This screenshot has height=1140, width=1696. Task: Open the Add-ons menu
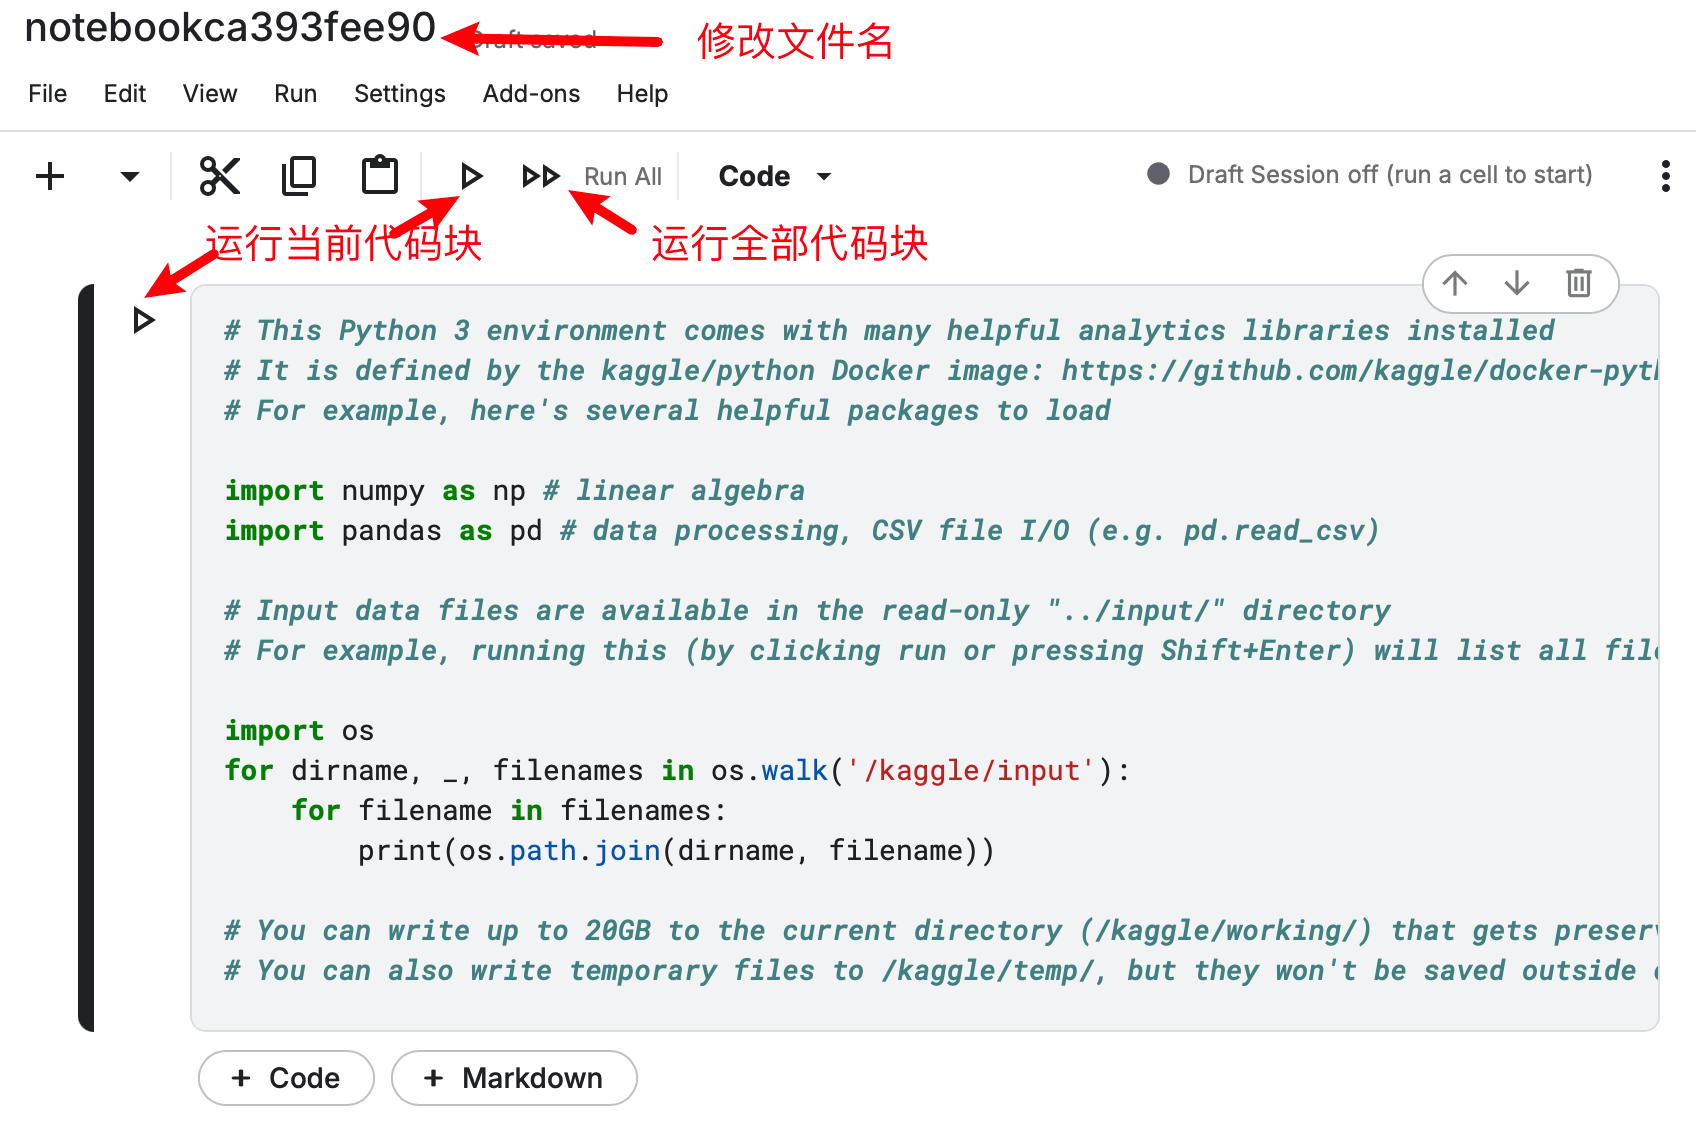tap(531, 94)
